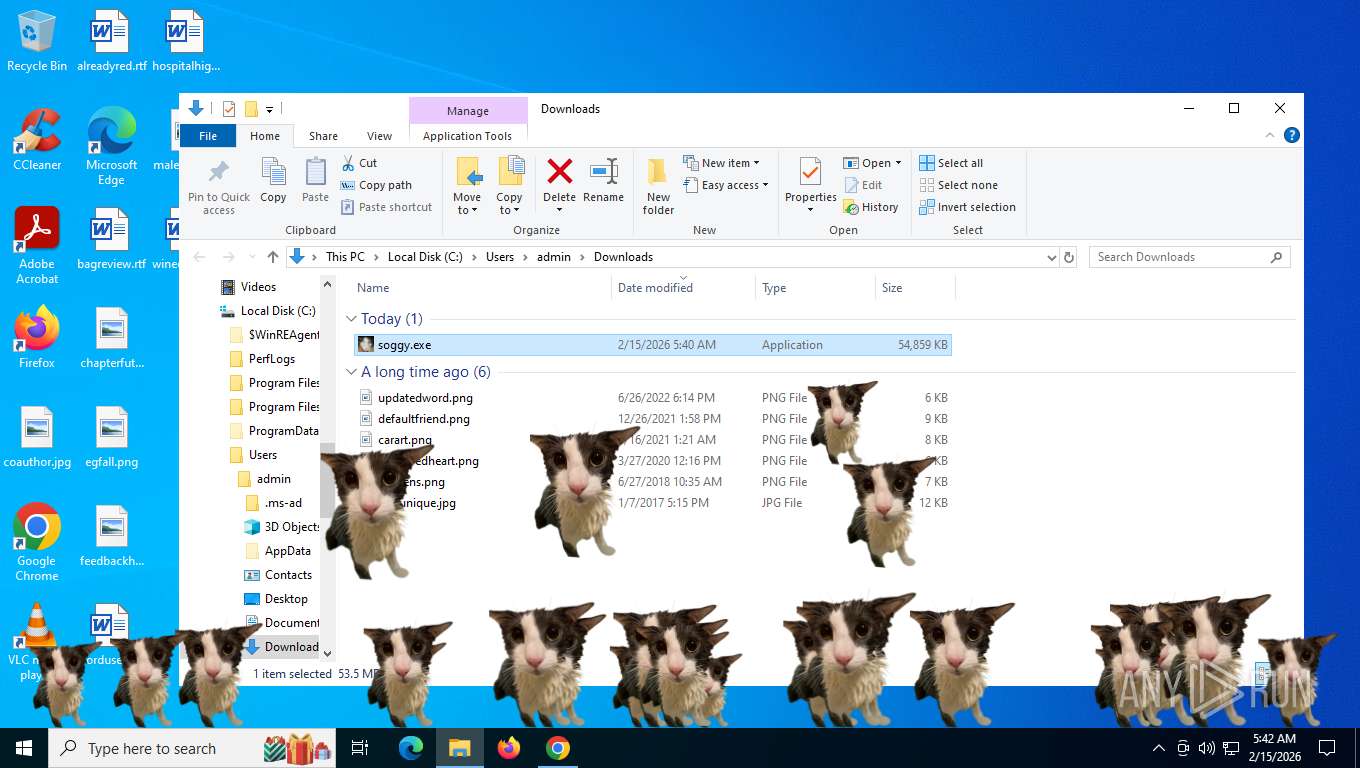Click the Manage contextual tab

tap(468, 111)
